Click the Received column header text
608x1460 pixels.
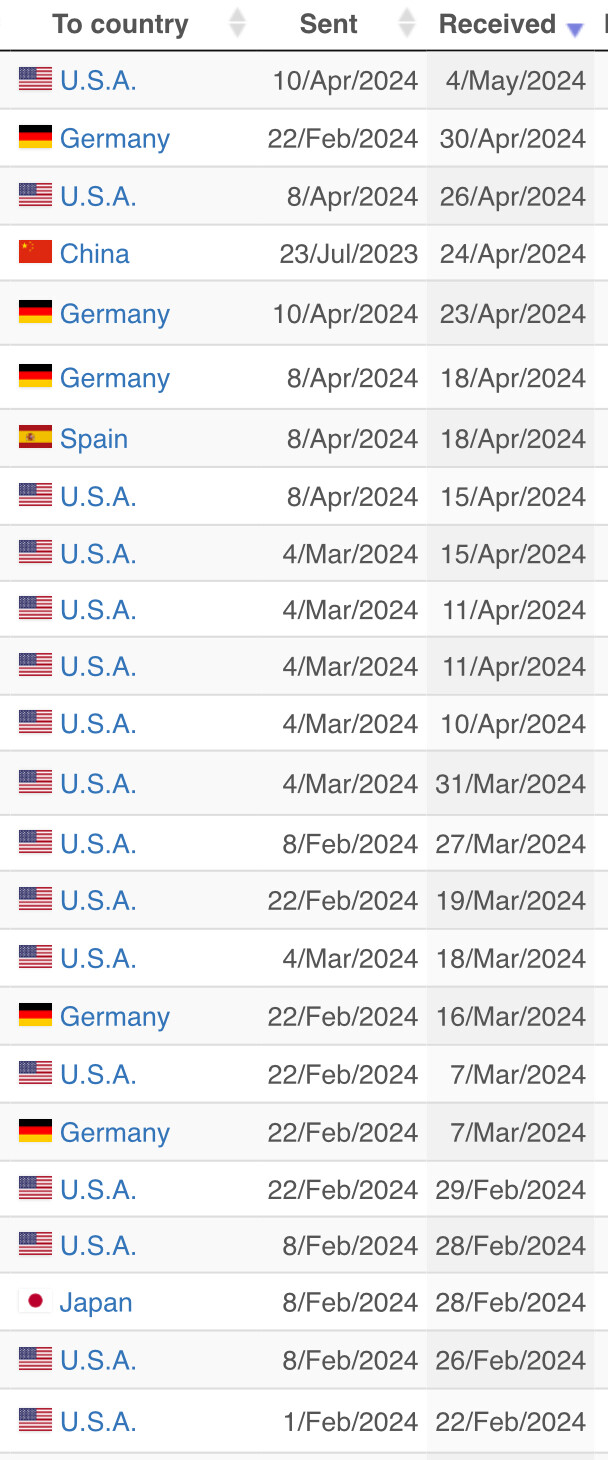click(x=497, y=24)
